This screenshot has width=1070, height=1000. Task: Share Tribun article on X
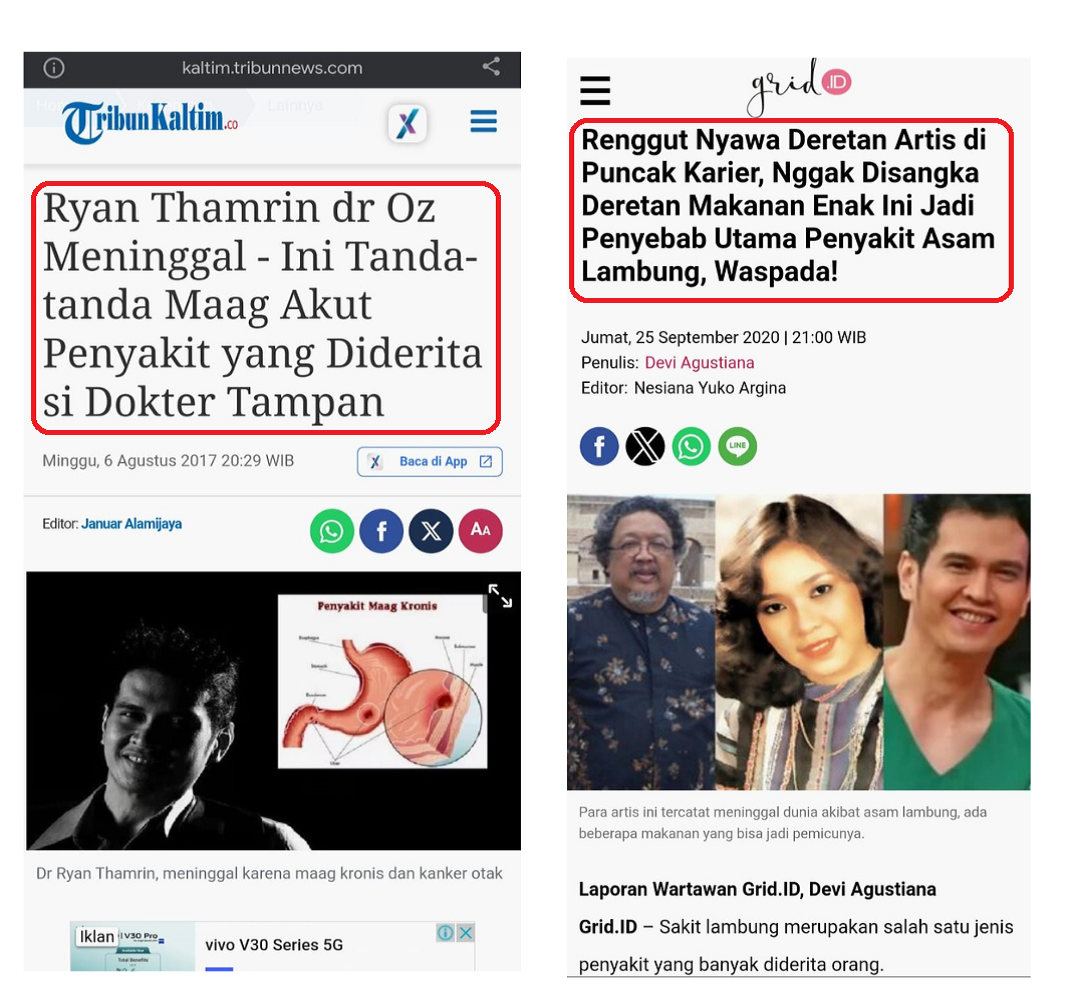(431, 531)
